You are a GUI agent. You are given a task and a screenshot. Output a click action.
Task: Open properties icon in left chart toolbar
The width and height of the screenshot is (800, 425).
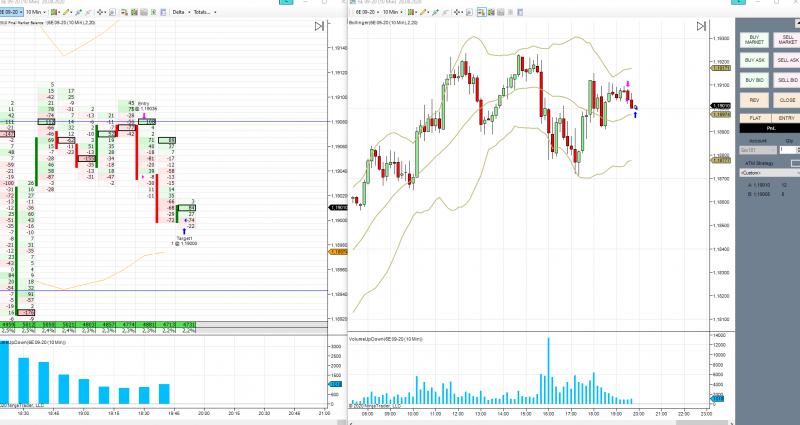pos(163,12)
